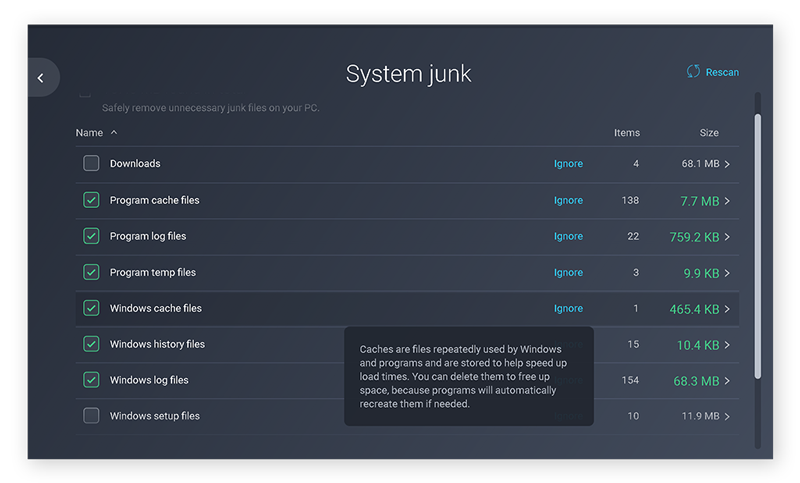Sort list by Name column header

pyautogui.click(x=90, y=133)
